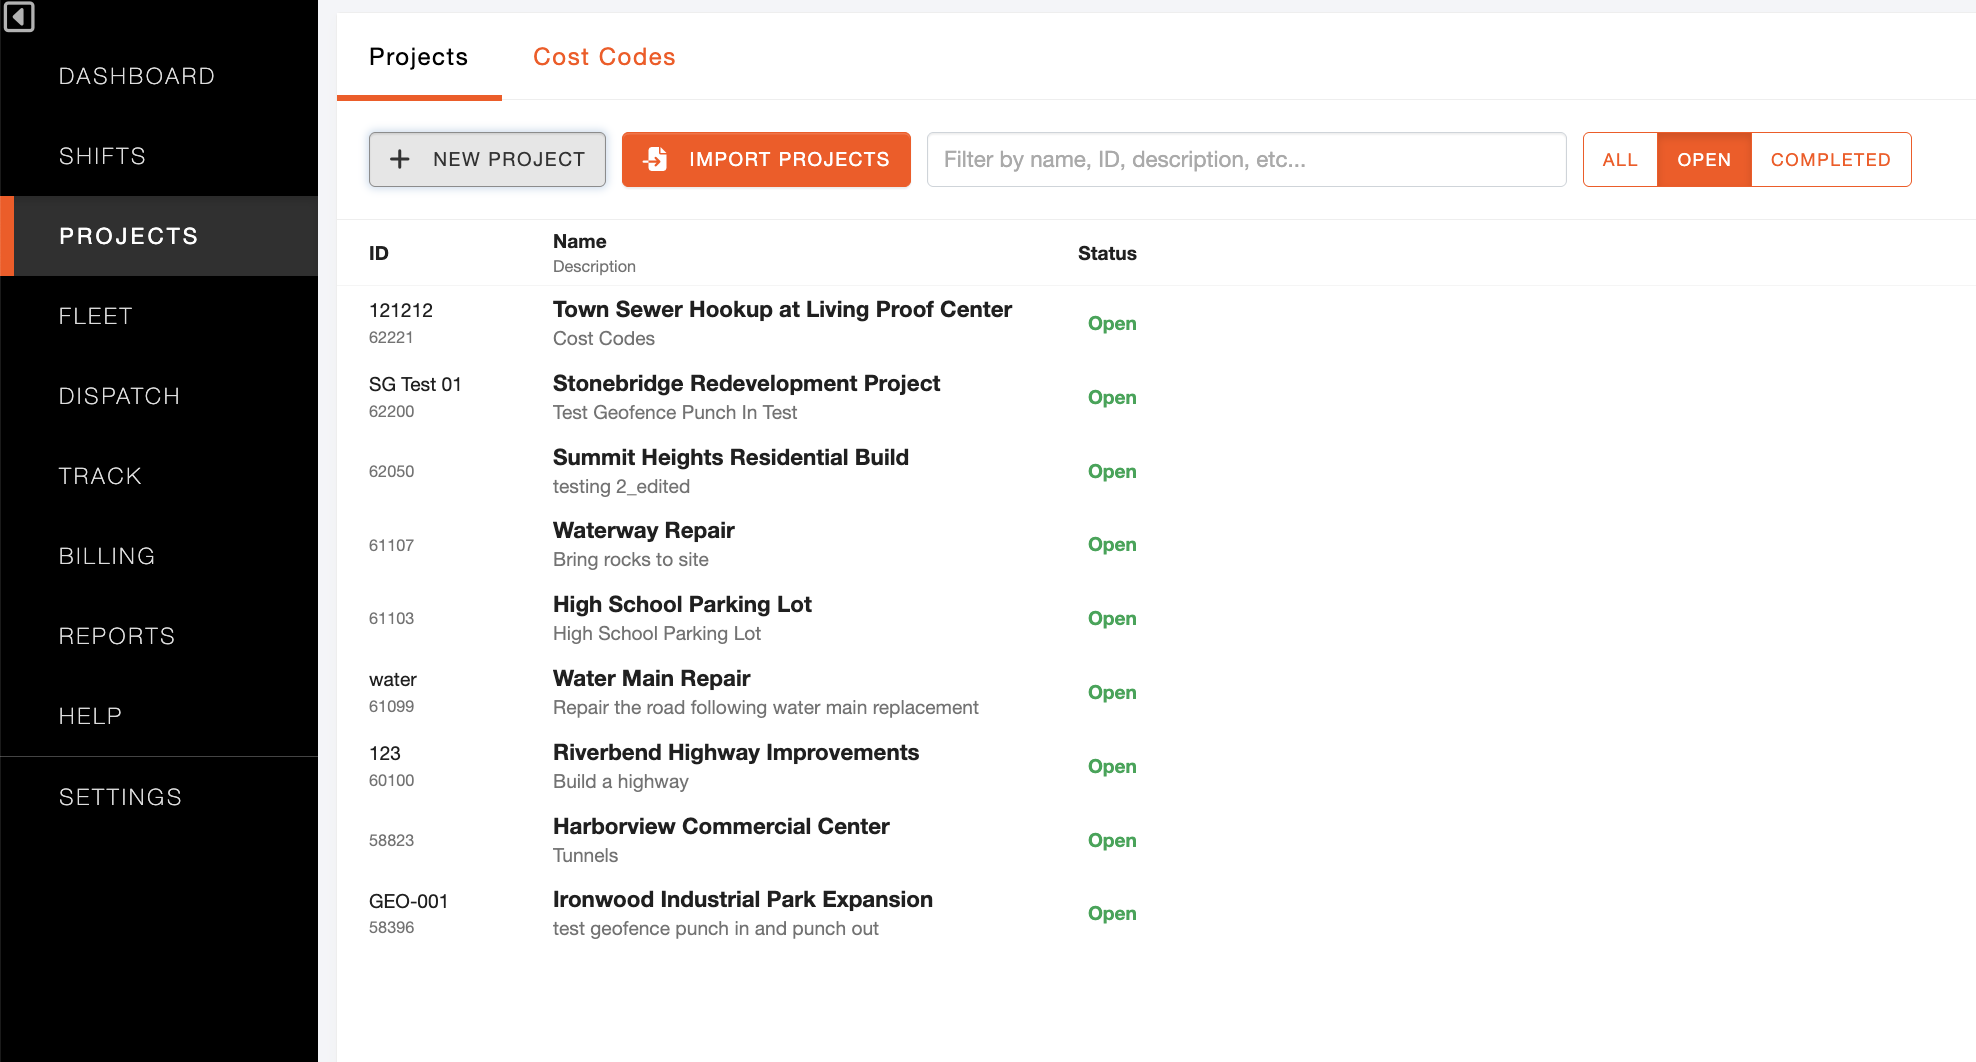The width and height of the screenshot is (1976, 1062).
Task: Switch to the Cost Codes tab
Action: click(x=604, y=57)
